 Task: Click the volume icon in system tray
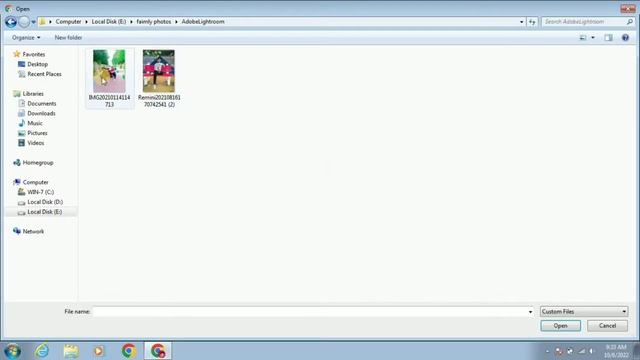(x=591, y=351)
